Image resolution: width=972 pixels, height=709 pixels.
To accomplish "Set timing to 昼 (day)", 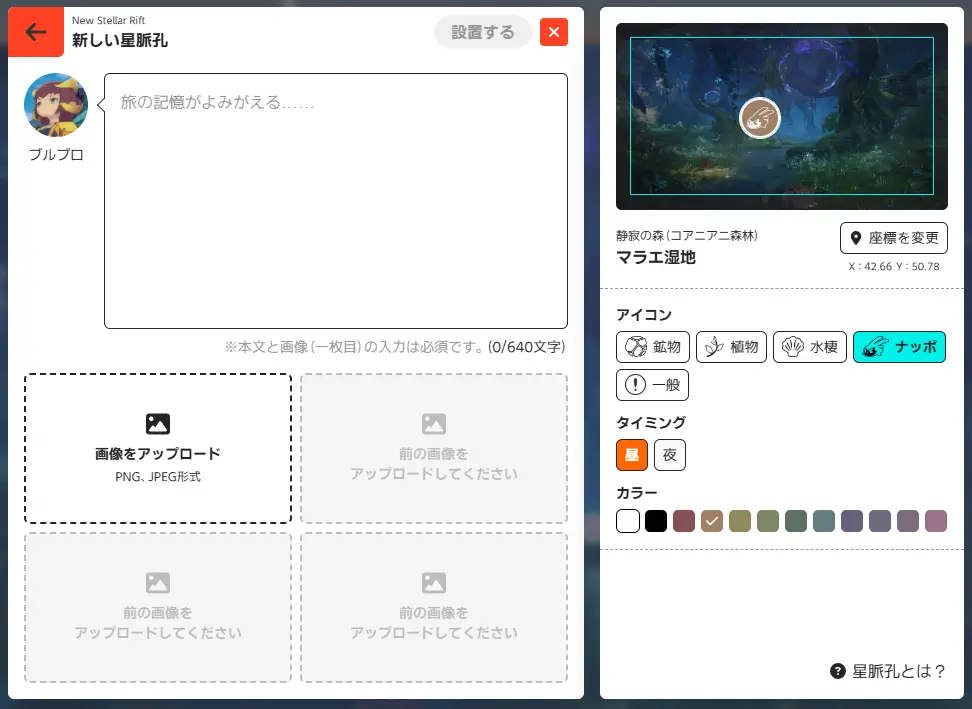I will [632, 455].
